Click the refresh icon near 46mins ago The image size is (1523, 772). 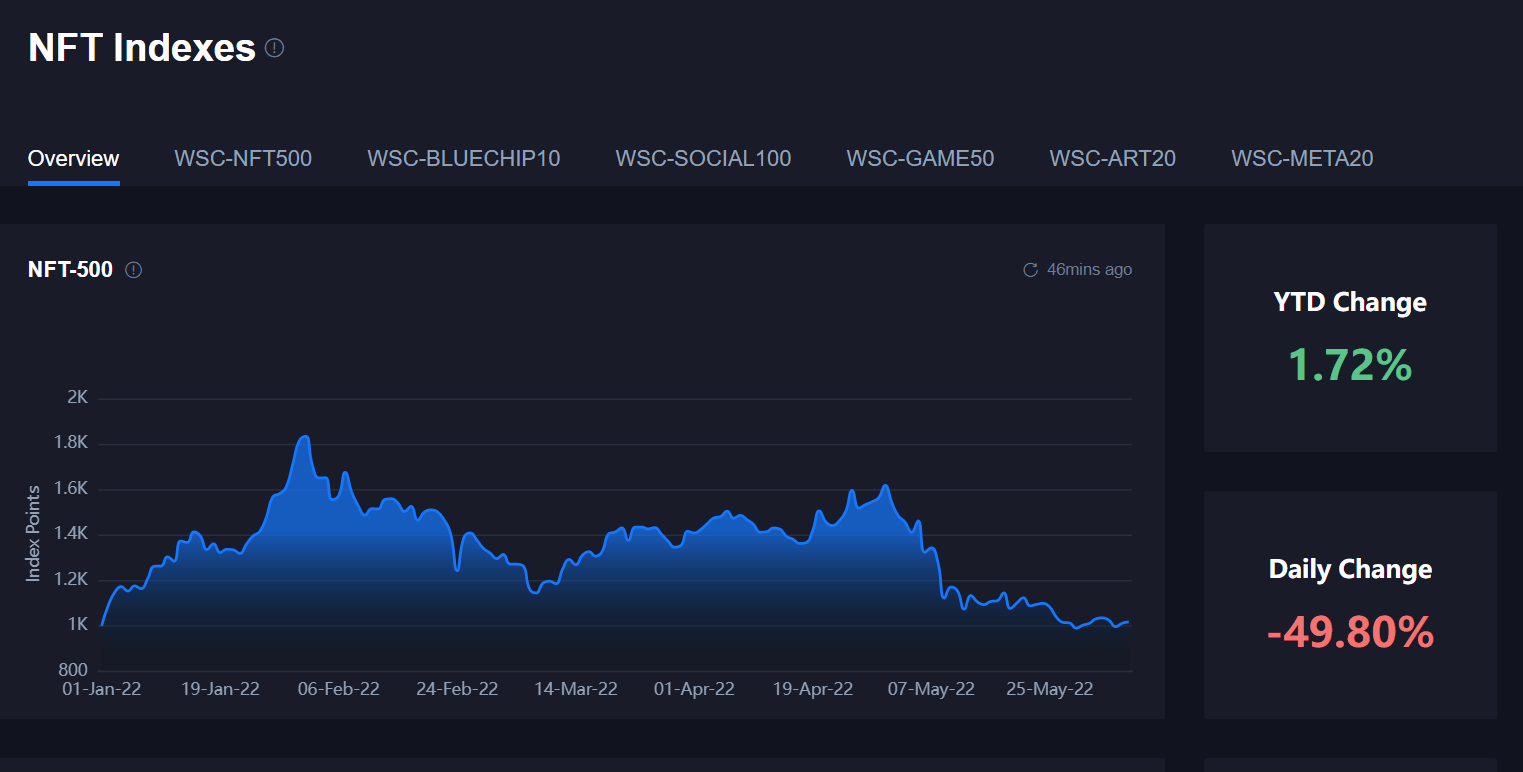pyautogui.click(x=1030, y=269)
